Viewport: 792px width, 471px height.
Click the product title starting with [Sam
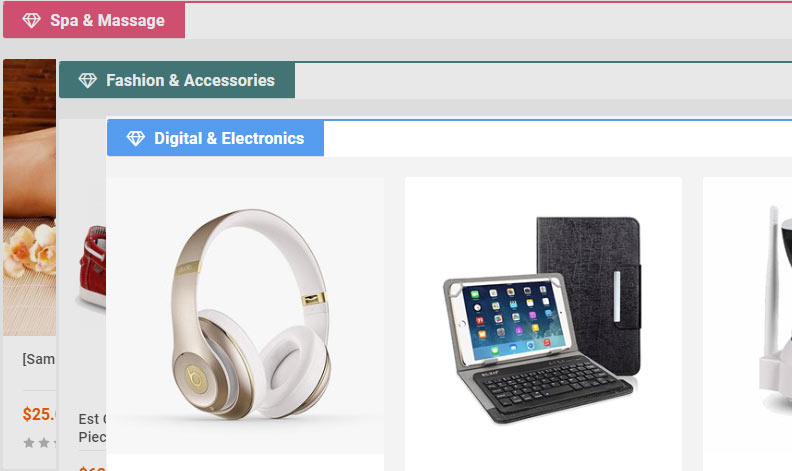coord(39,359)
